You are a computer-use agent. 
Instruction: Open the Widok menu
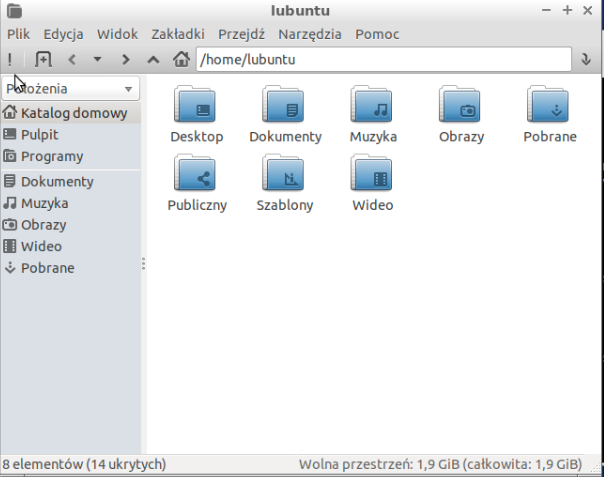tap(119, 34)
